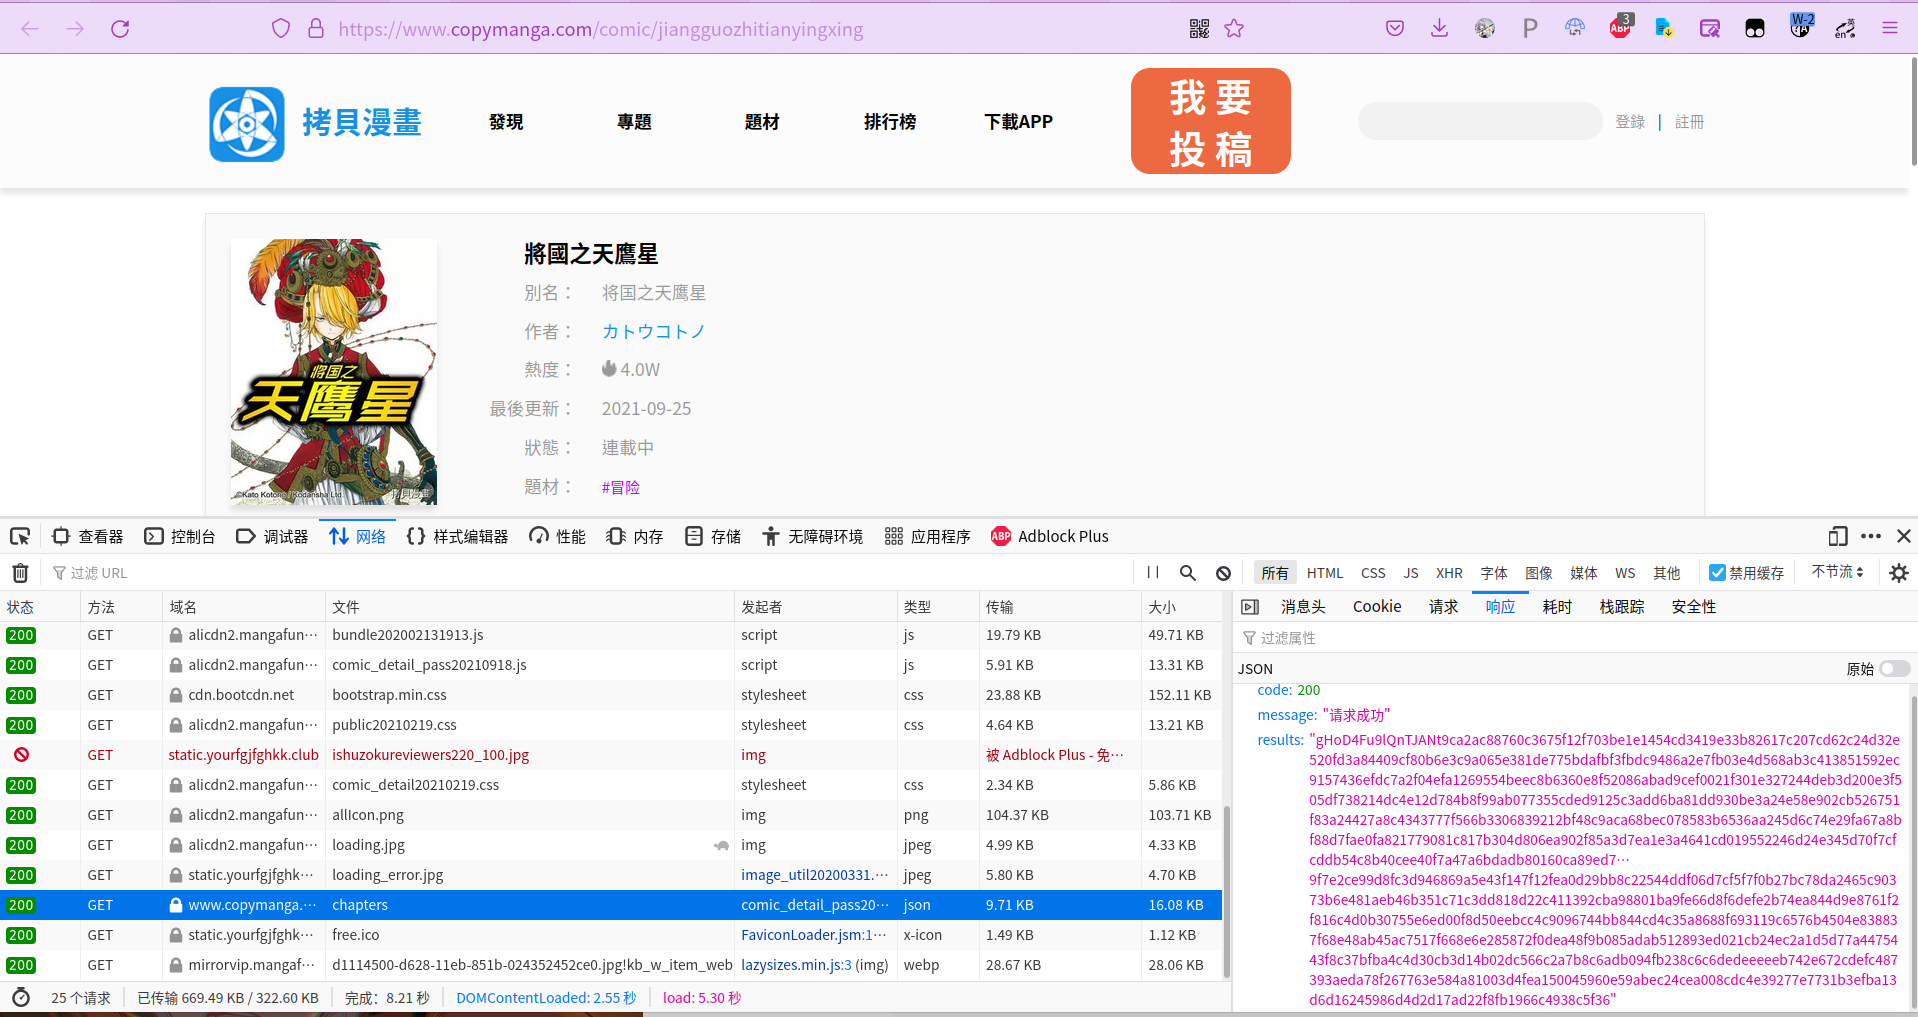Pause network traffic recording

[1152, 572]
